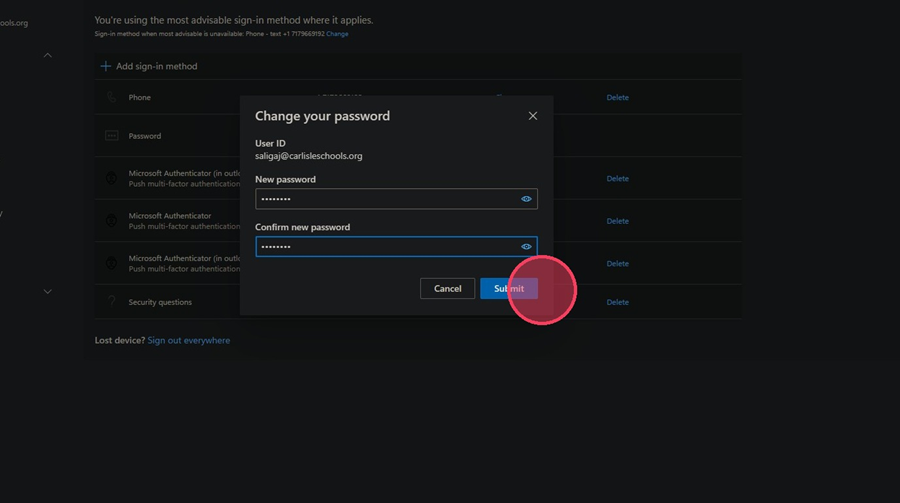
Task: Click the plus icon for adding sign-in method
Action: (x=106, y=66)
